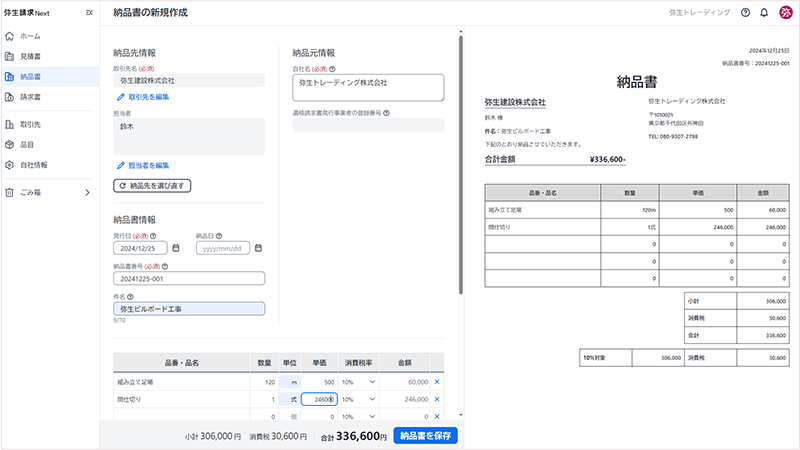Click 合計金額 ¥336,600- in preview
The width and height of the screenshot is (800, 450).
point(555,159)
